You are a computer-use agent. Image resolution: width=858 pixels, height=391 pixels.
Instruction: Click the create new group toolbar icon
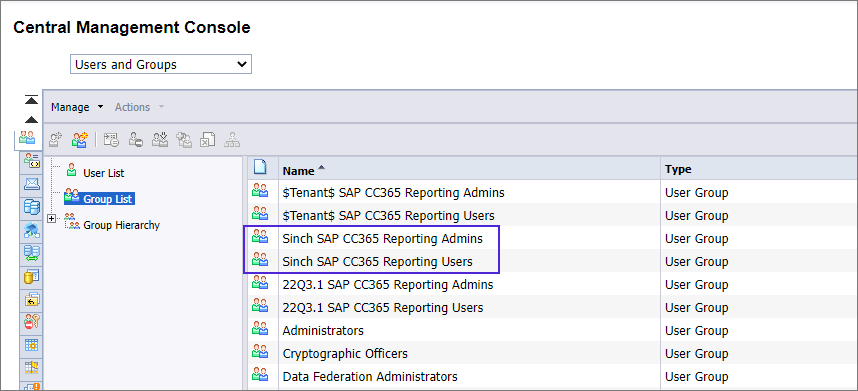click(x=79, y=140)
